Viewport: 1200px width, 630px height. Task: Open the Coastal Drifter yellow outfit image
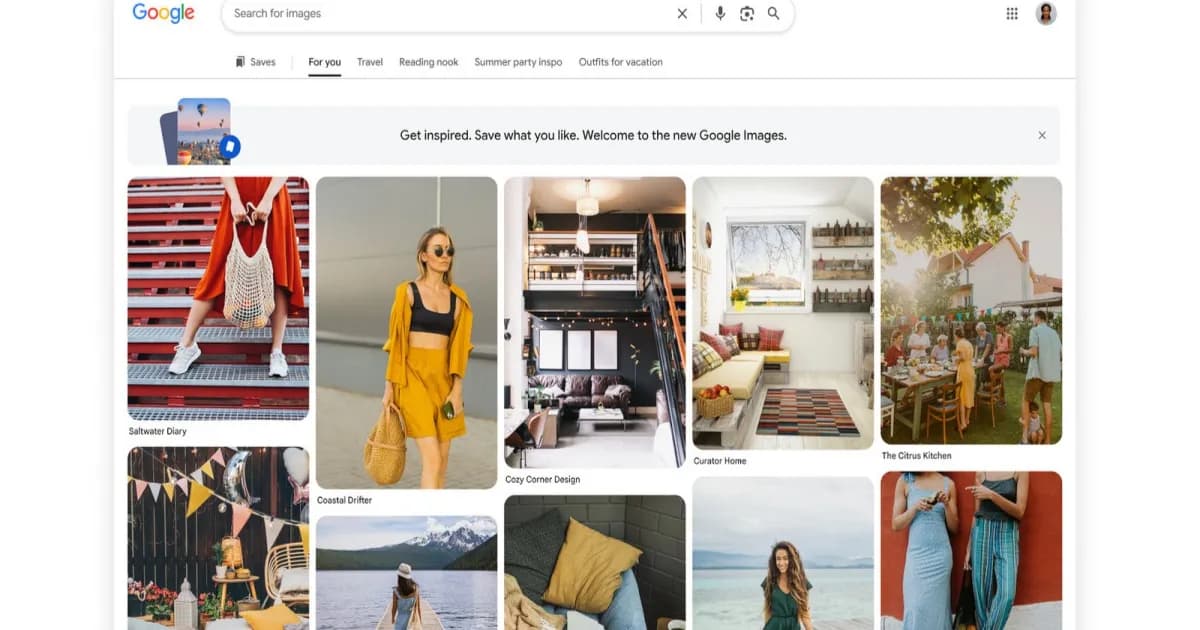pyautogui.click(x=406, y=332)
